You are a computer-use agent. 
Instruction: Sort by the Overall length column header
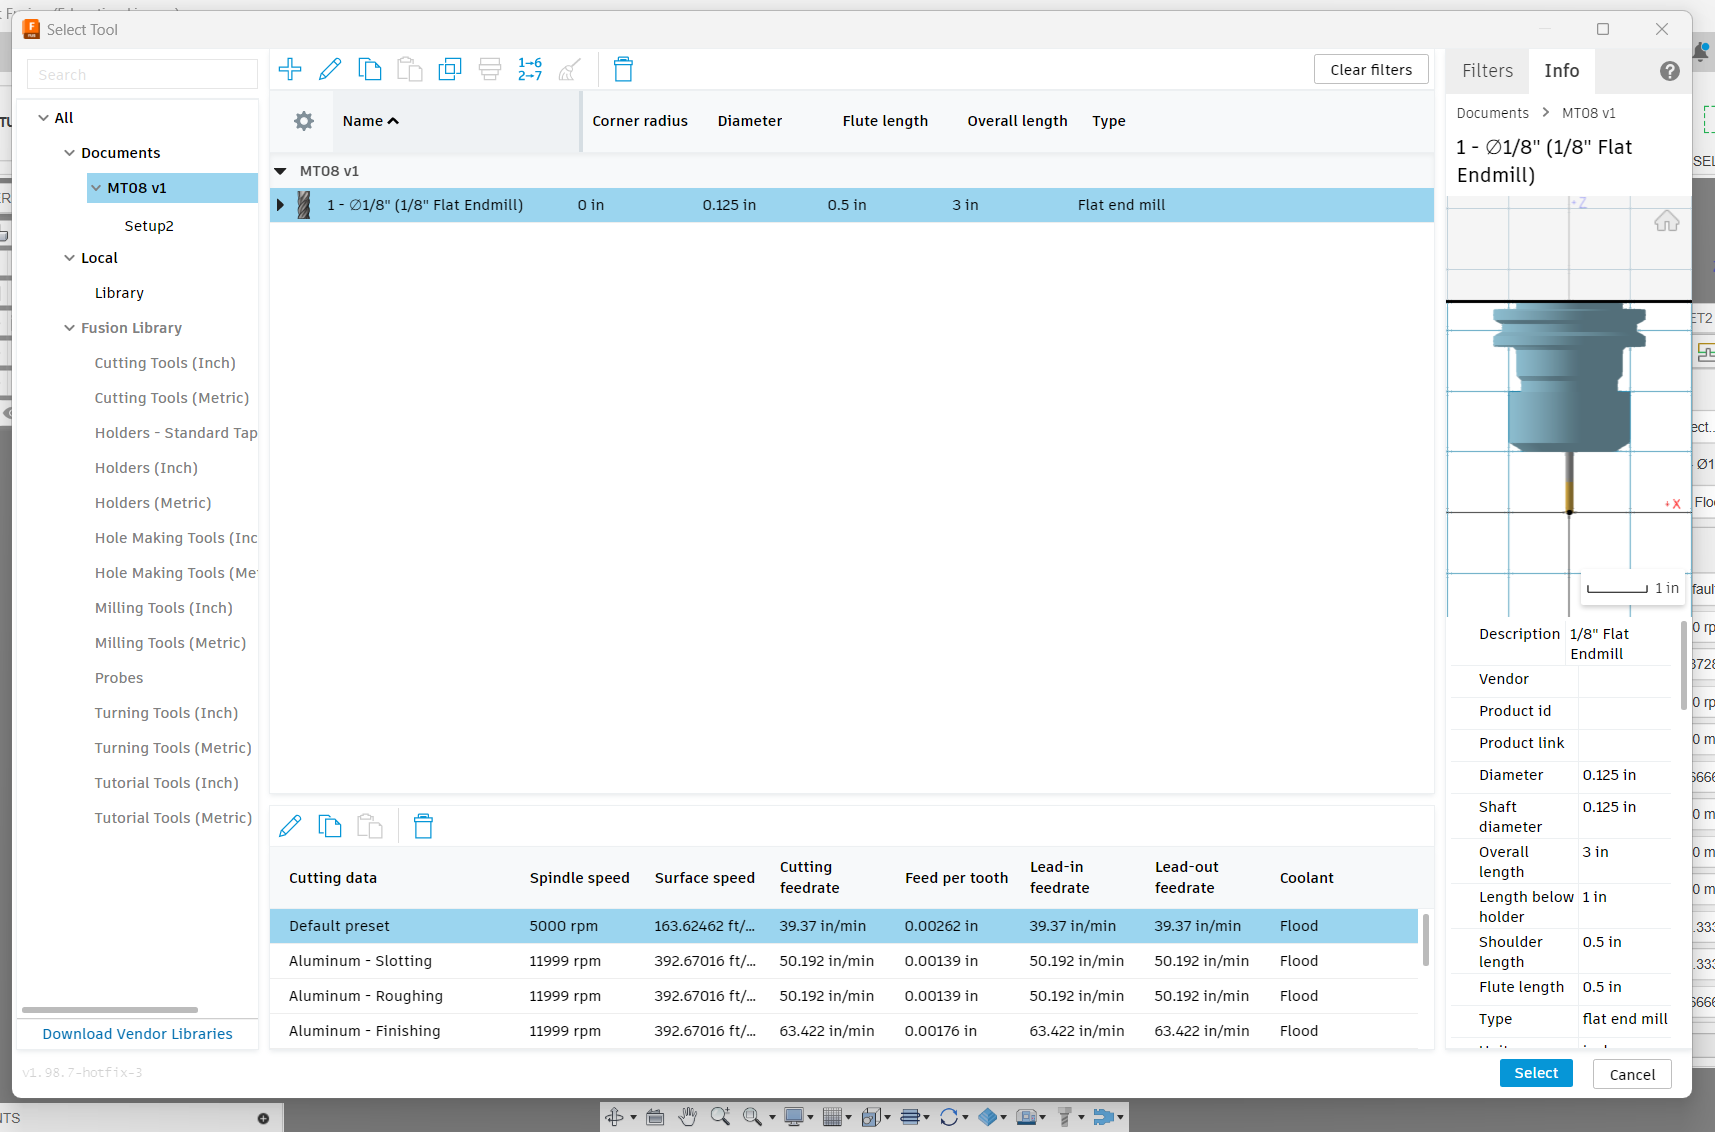click(x=1017, y=121)
